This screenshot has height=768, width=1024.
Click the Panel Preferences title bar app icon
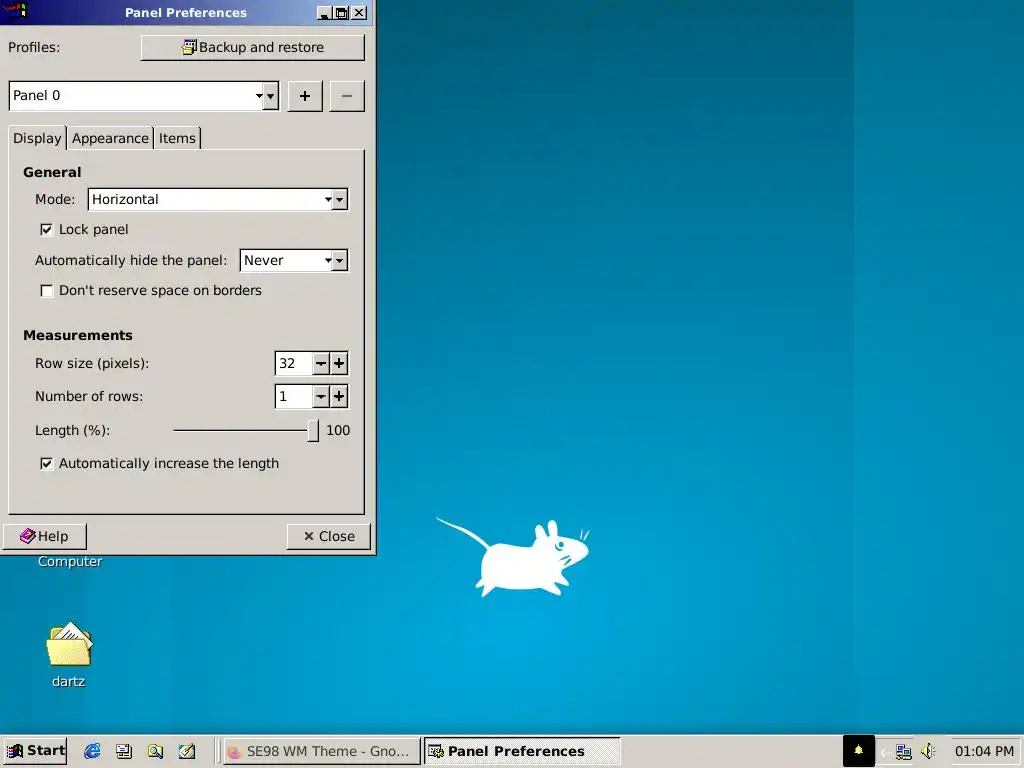(16, 11)
